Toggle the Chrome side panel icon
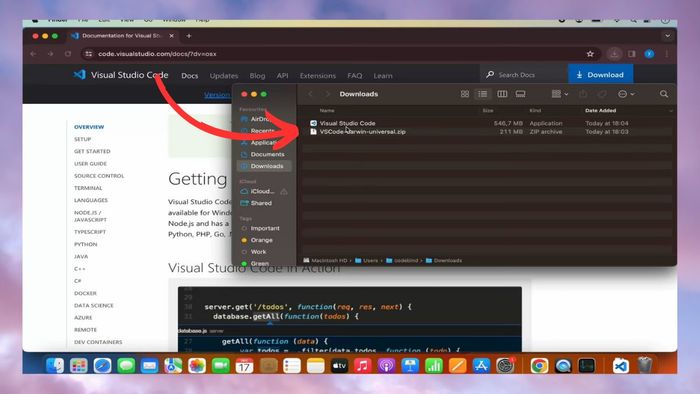700x394 pixels. click(x=632, y=54)
